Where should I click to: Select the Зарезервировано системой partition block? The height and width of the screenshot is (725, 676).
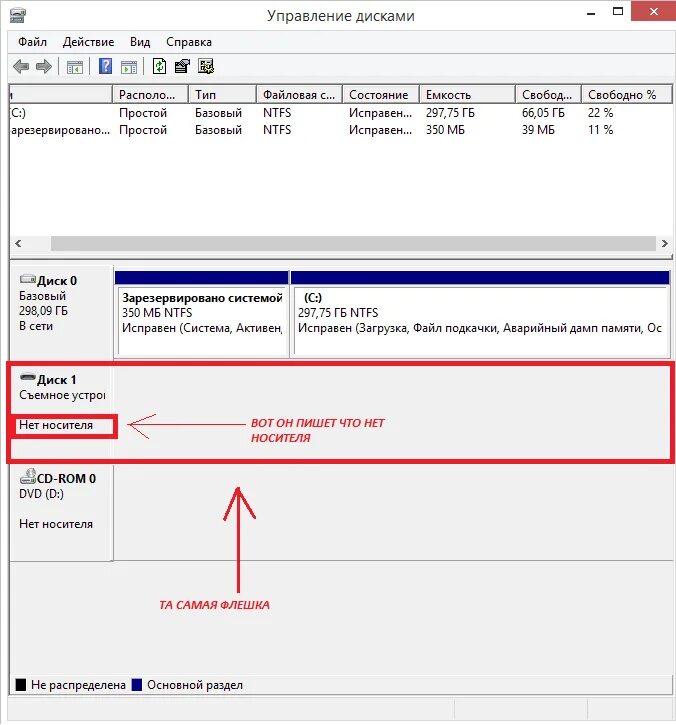202,314
